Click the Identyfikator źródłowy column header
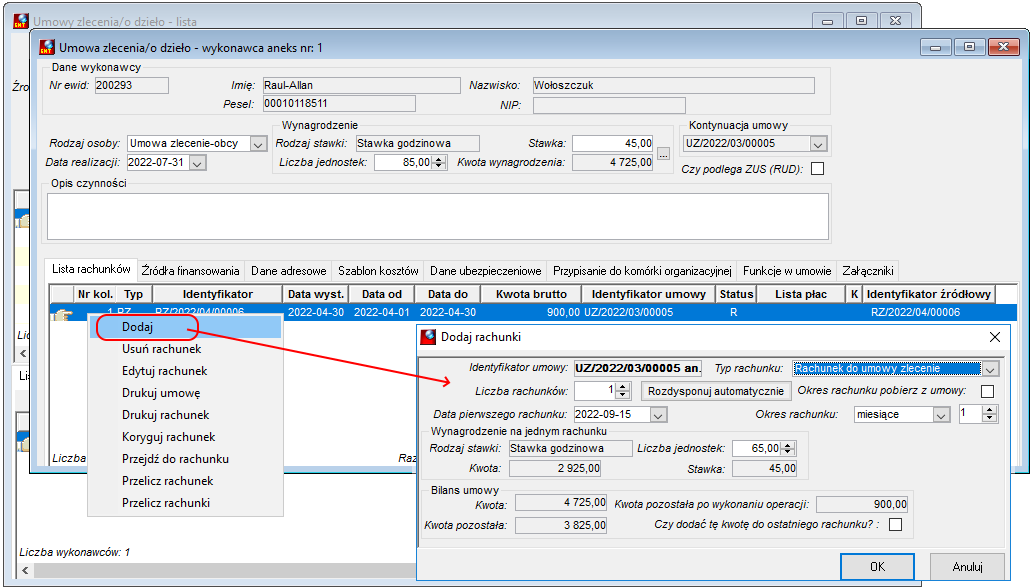Image resolution: width=1030 pixels, height=587 pixels. point(928,294)
